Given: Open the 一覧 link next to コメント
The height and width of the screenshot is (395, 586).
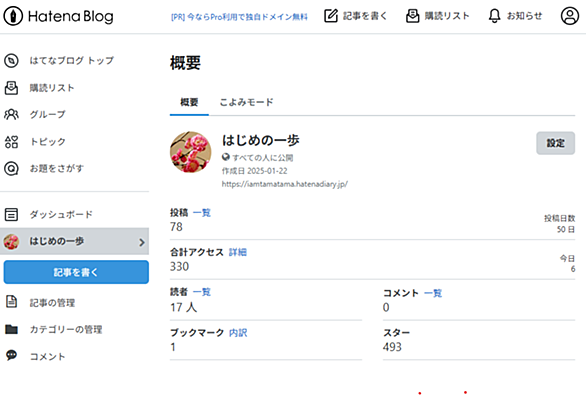Looking at the screenshot, I should pos(433,293).
